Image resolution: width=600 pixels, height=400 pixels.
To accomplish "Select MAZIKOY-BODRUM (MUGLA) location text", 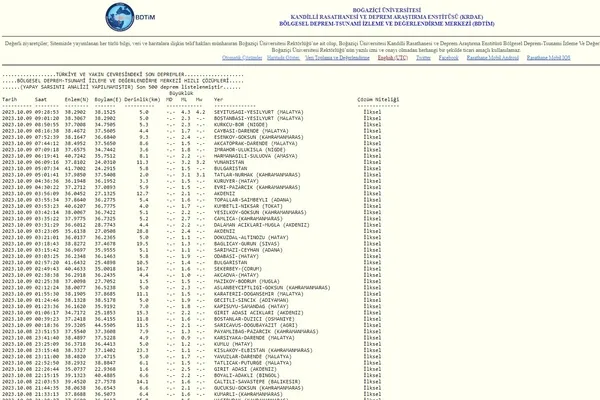I will pos(247,282).
